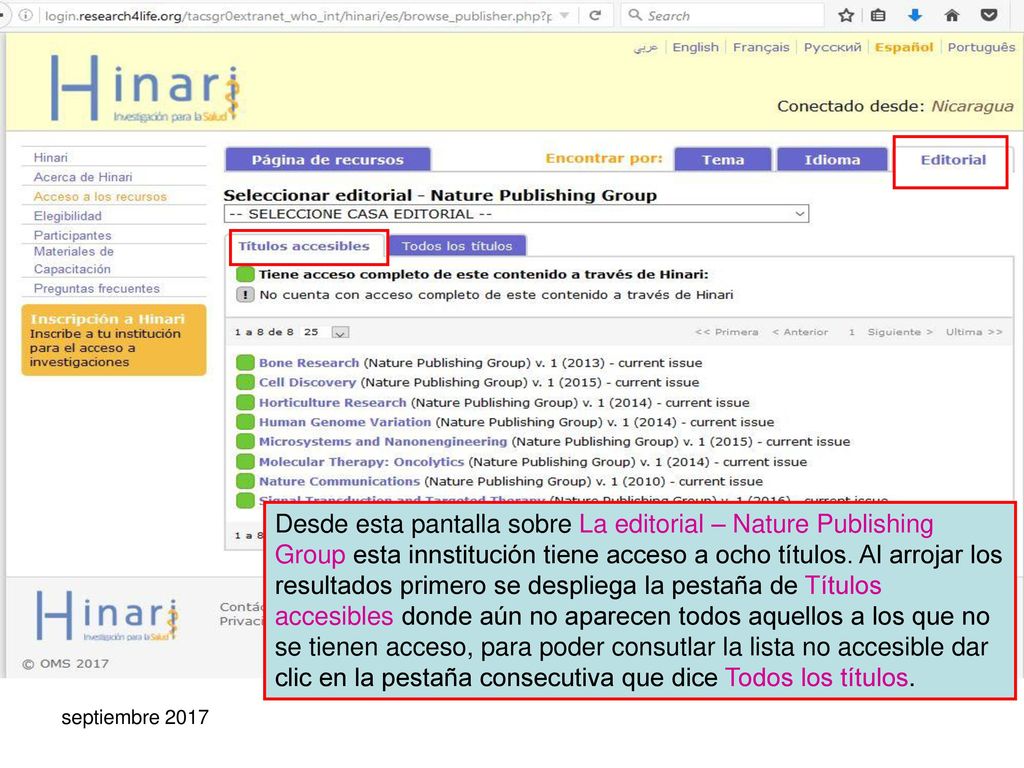The height and width of the screenshot is (768, 1024).
Task: Go to Ultima page link
Action: (x=973, y=332)
